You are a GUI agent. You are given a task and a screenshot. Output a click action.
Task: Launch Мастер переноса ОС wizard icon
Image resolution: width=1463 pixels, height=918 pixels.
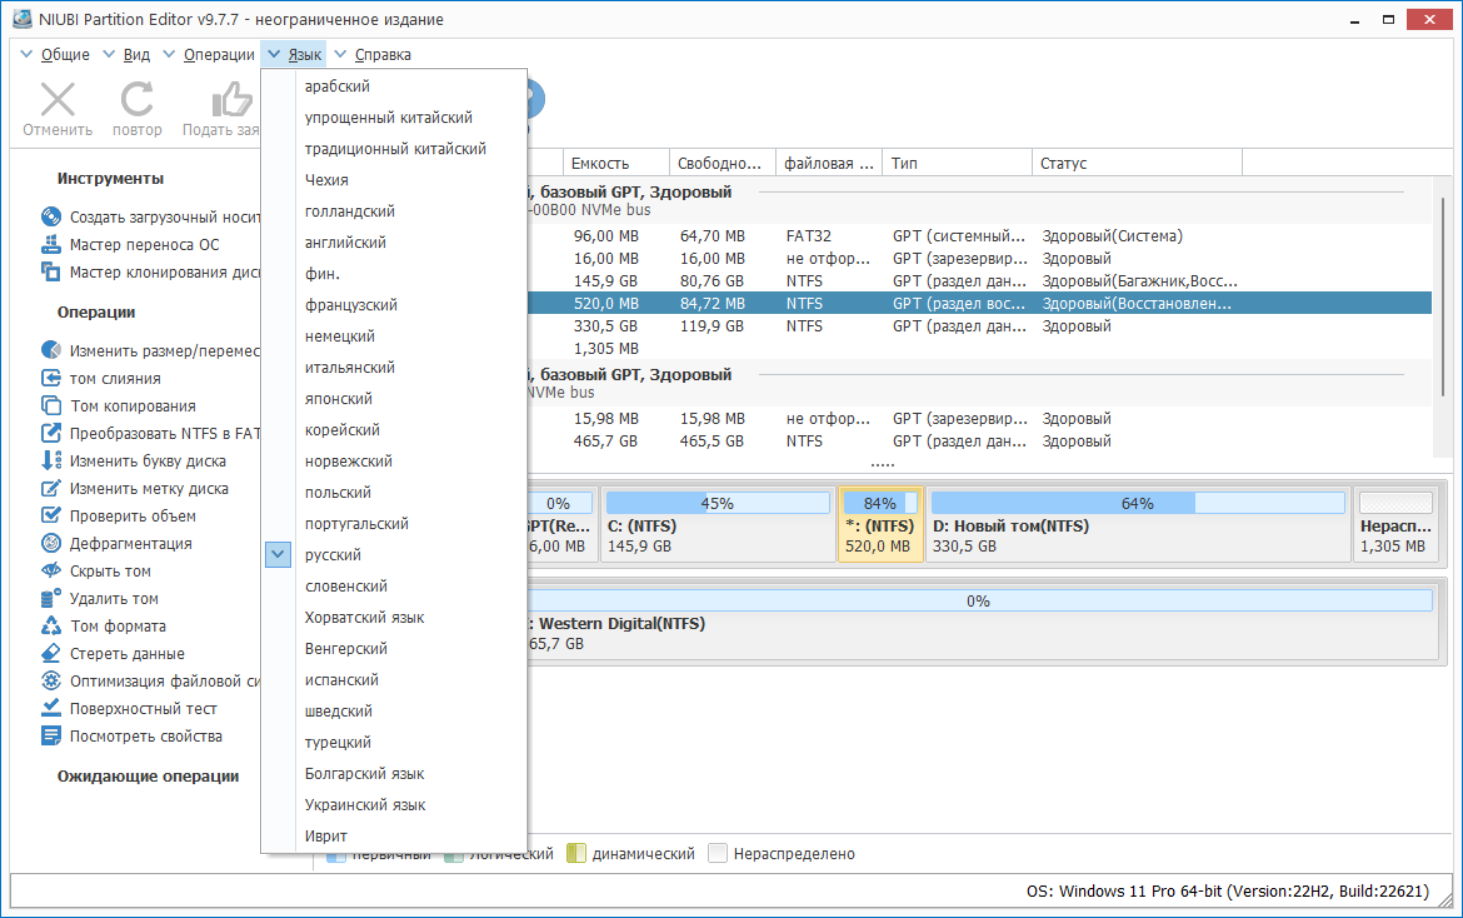(51, 244)
